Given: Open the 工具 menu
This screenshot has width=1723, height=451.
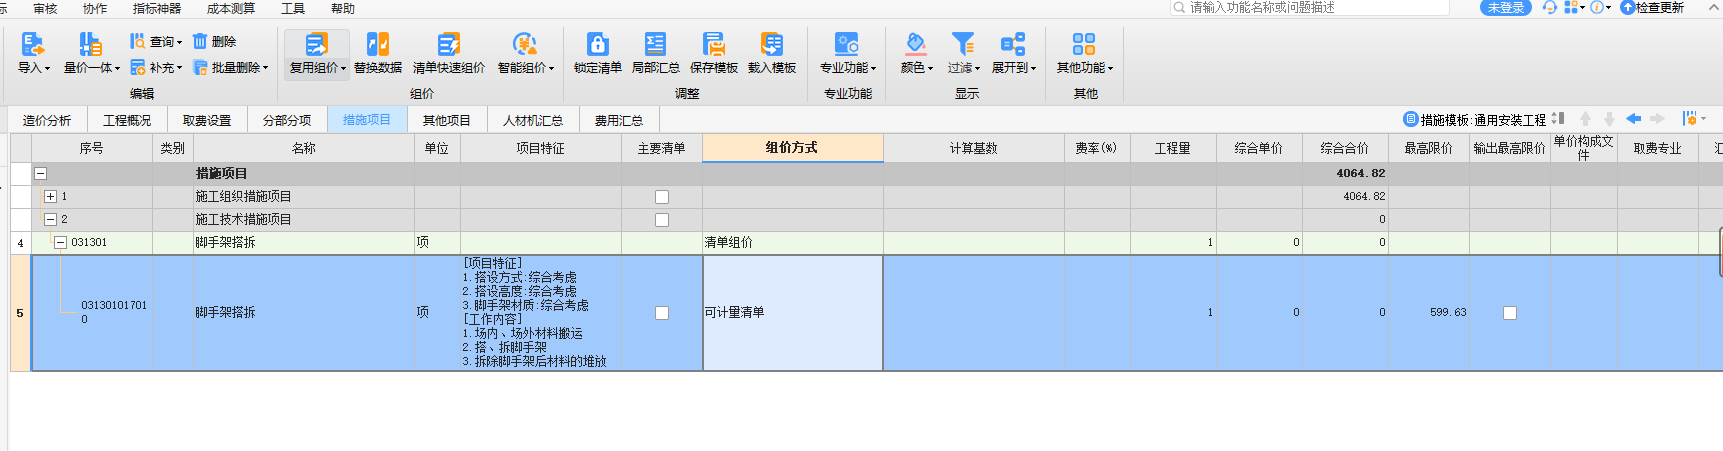Looking at the screenshot, I should click(293, 8).
